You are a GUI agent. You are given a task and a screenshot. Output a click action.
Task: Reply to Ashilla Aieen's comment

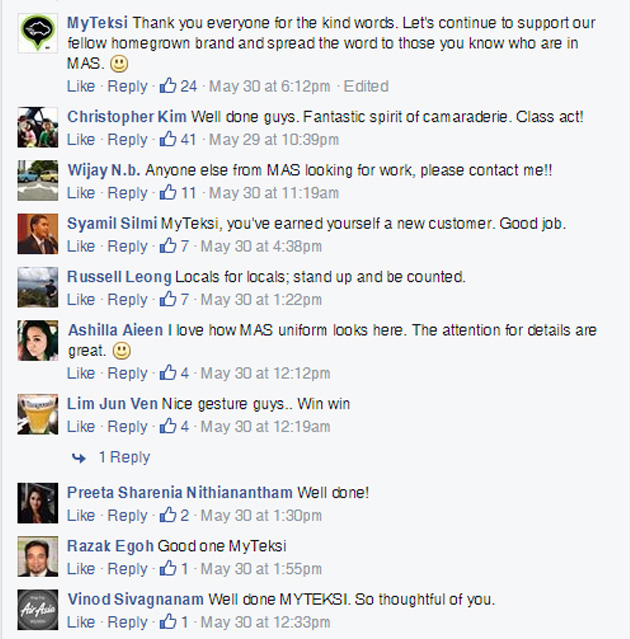[127, 374]
